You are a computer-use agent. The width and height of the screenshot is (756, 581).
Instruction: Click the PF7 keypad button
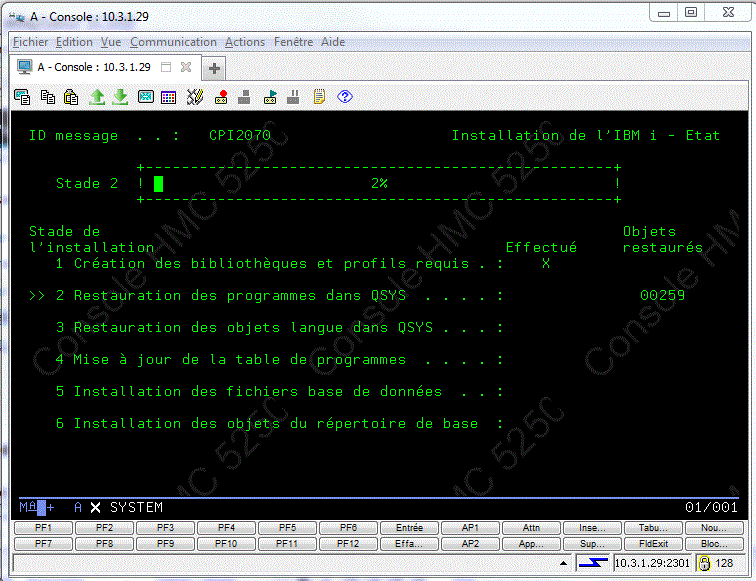(x=43, y=544)
